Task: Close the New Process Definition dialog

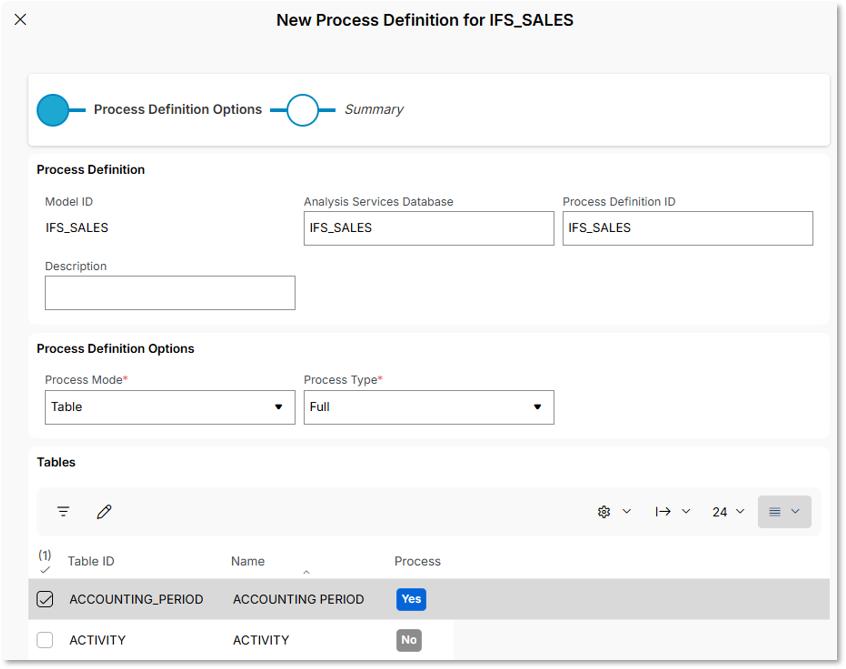Action: click(x=21, y=20)
